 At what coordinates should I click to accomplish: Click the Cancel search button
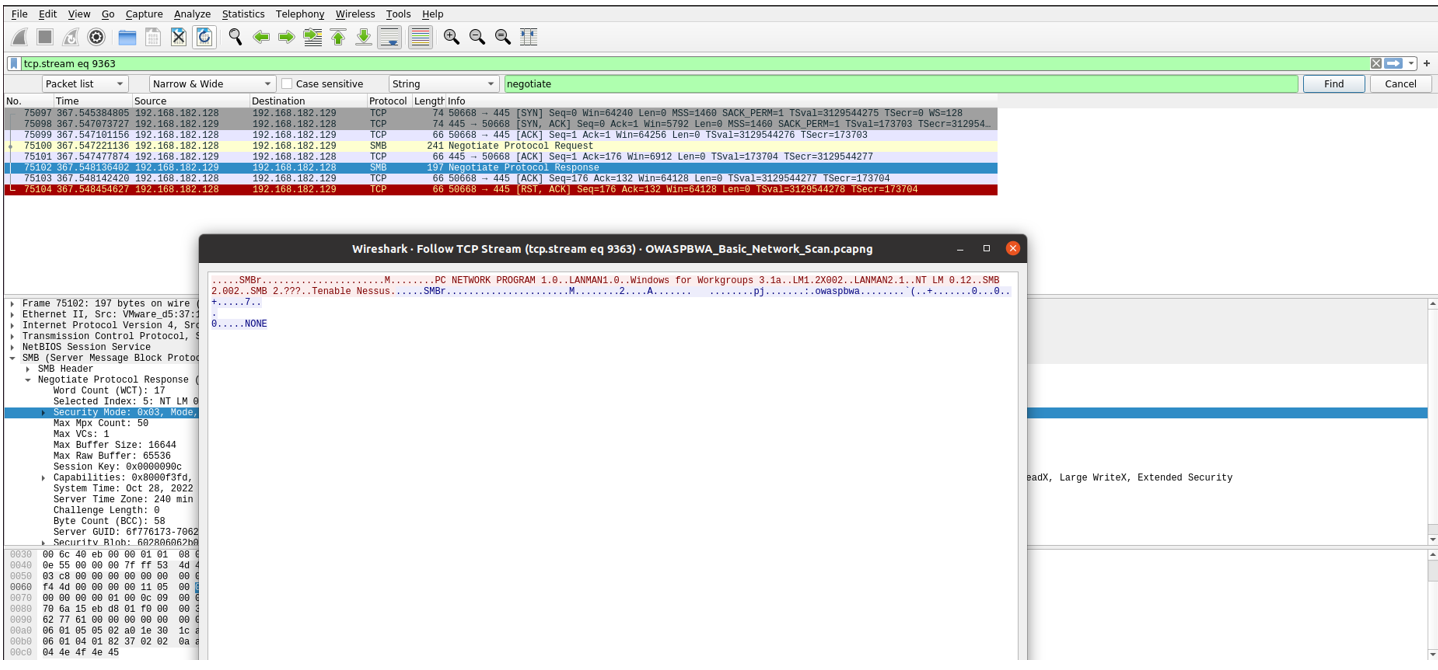point(1400,84)
